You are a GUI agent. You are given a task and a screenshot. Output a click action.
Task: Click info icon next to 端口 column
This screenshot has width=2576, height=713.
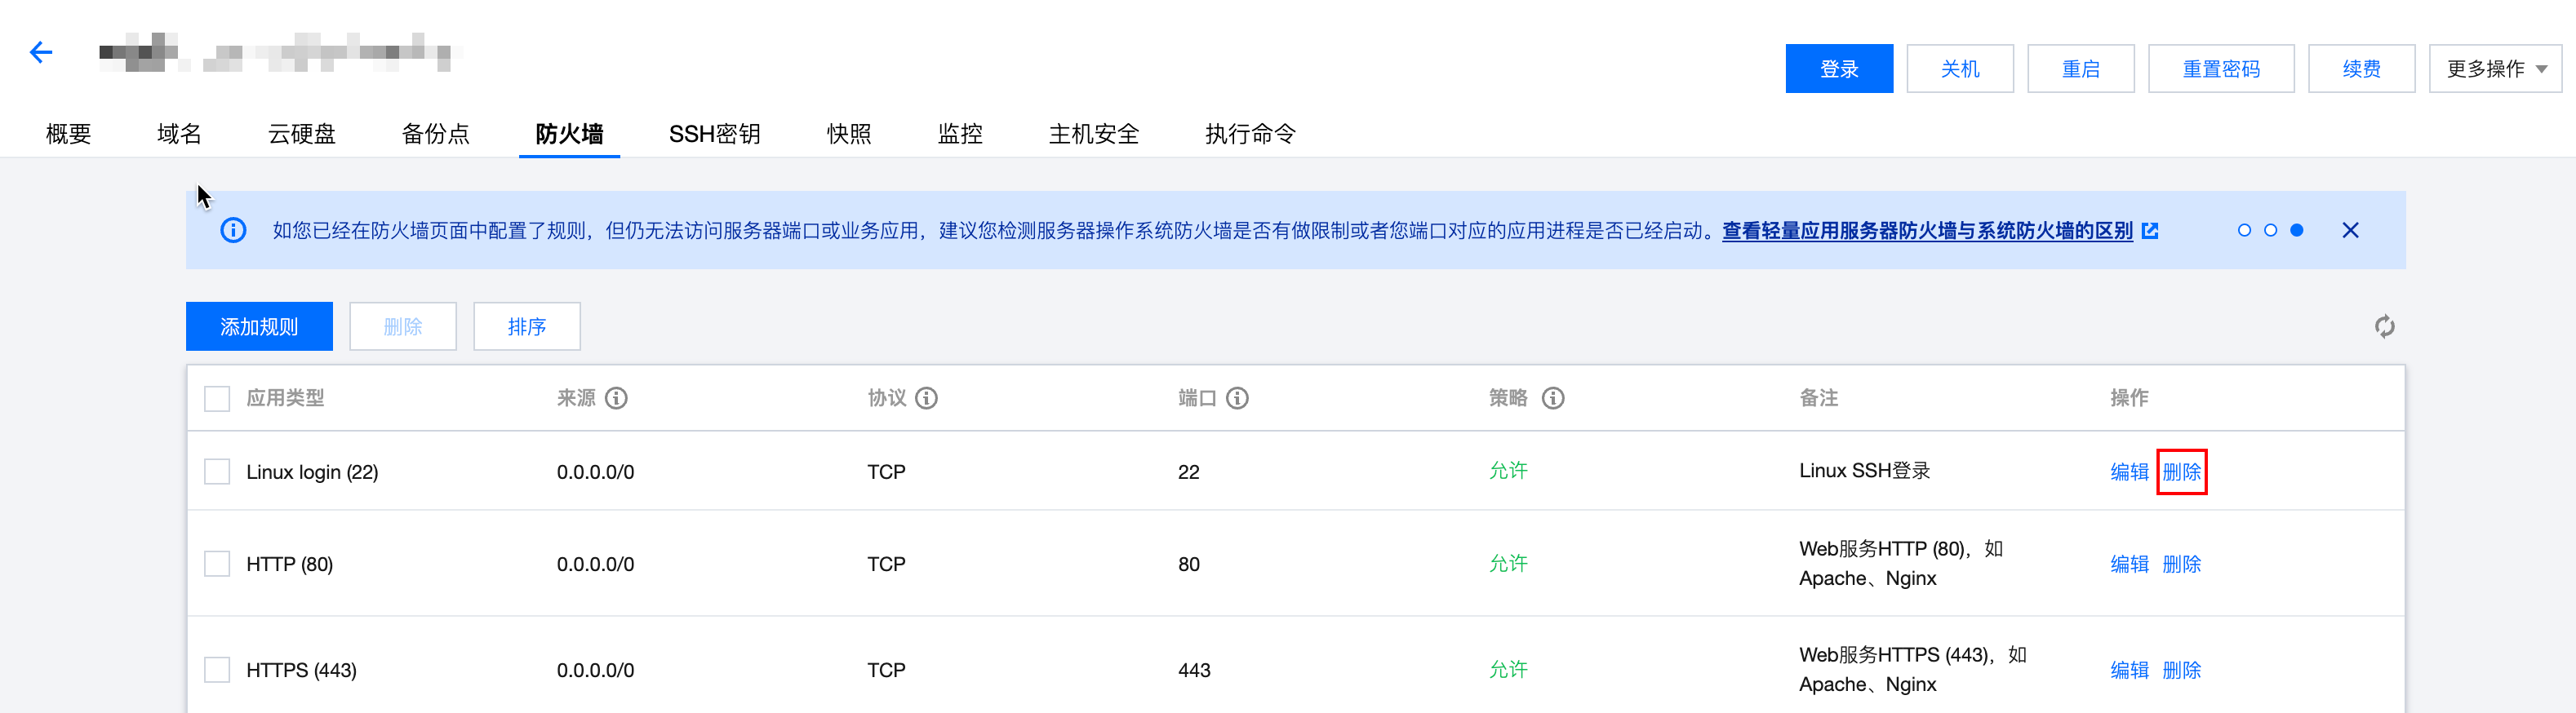coord(1237,398)
